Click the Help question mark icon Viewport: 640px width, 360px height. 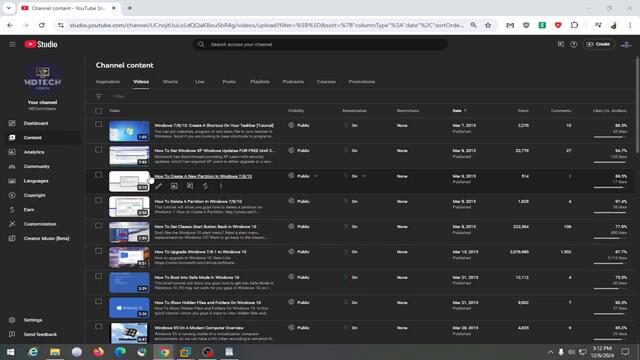[574, 44]
